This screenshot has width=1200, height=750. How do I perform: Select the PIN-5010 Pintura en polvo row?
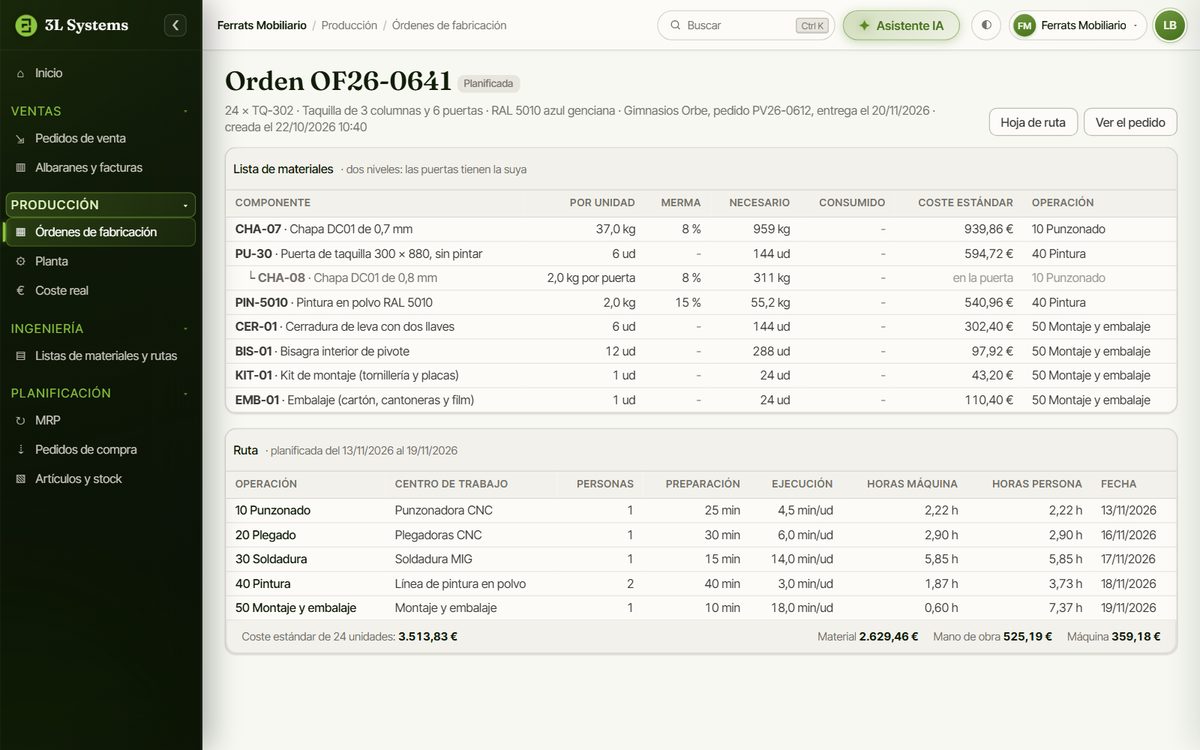(x=701, y=302)
